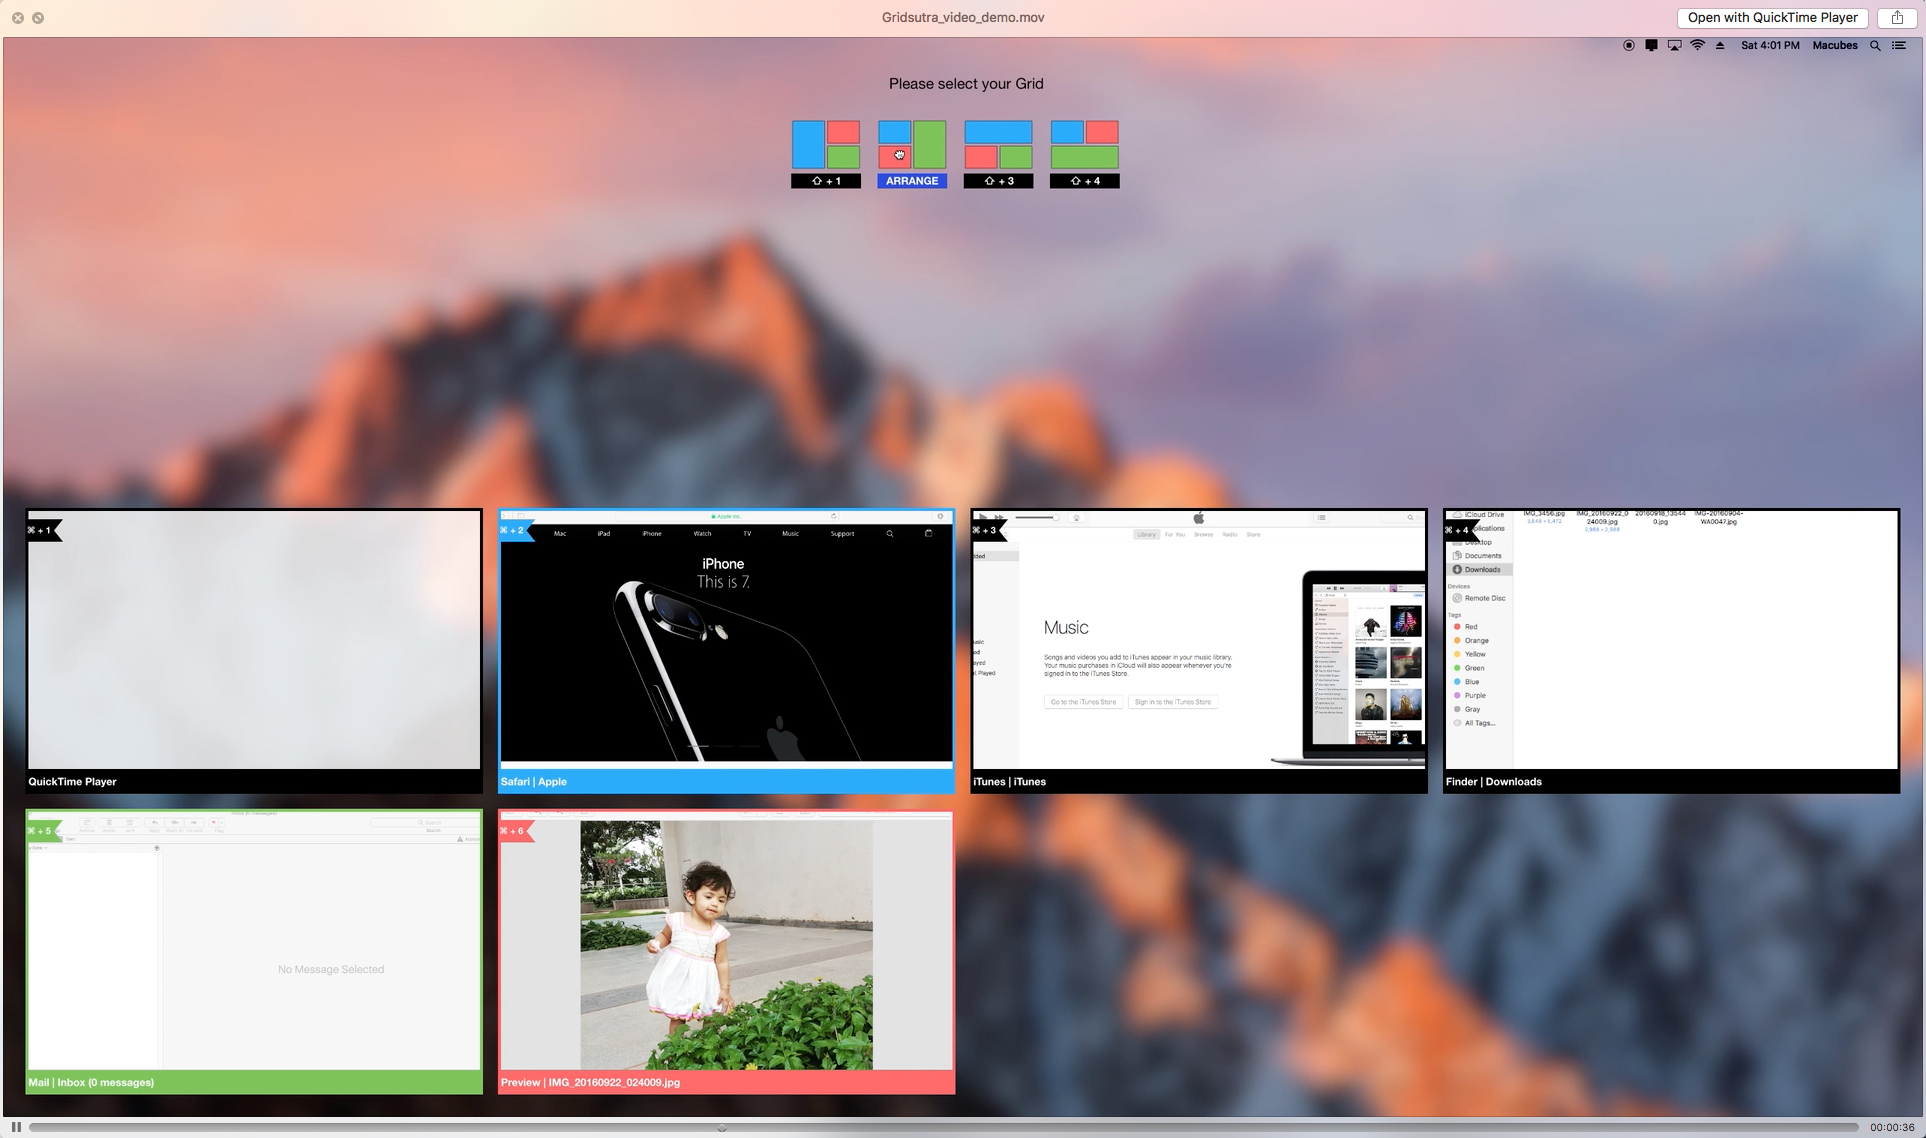Open Spotlight search in menu bar

point(1875,45)
